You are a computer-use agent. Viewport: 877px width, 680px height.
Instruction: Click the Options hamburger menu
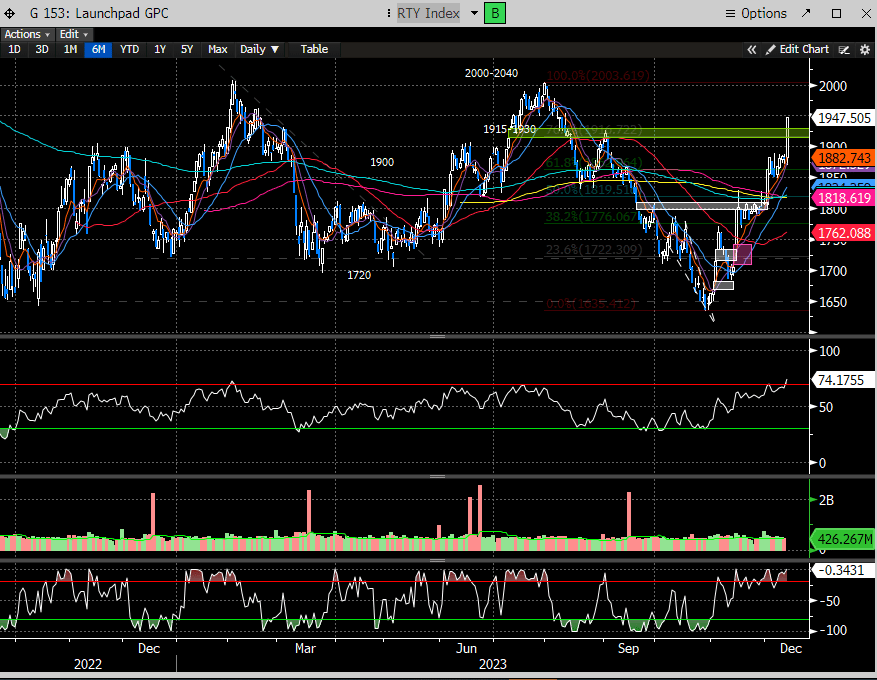click(x=755, y=13)
